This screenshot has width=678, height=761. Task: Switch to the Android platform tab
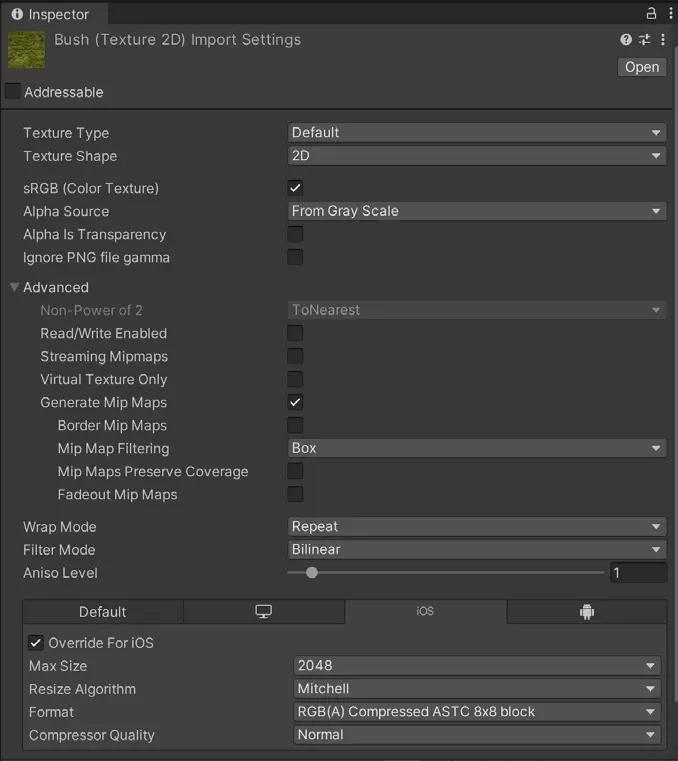tap(587, 612)
